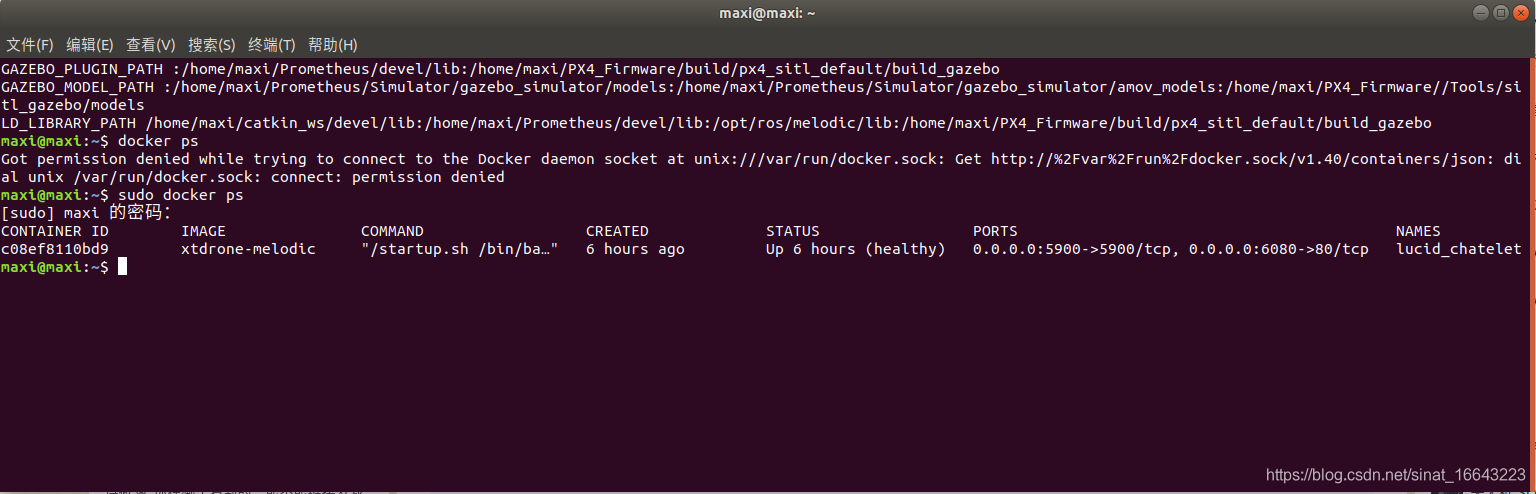The height and width of the screenshot is (494, 1536).
Task: Click image name xtdrone-melodic
Action: [248, 249]
